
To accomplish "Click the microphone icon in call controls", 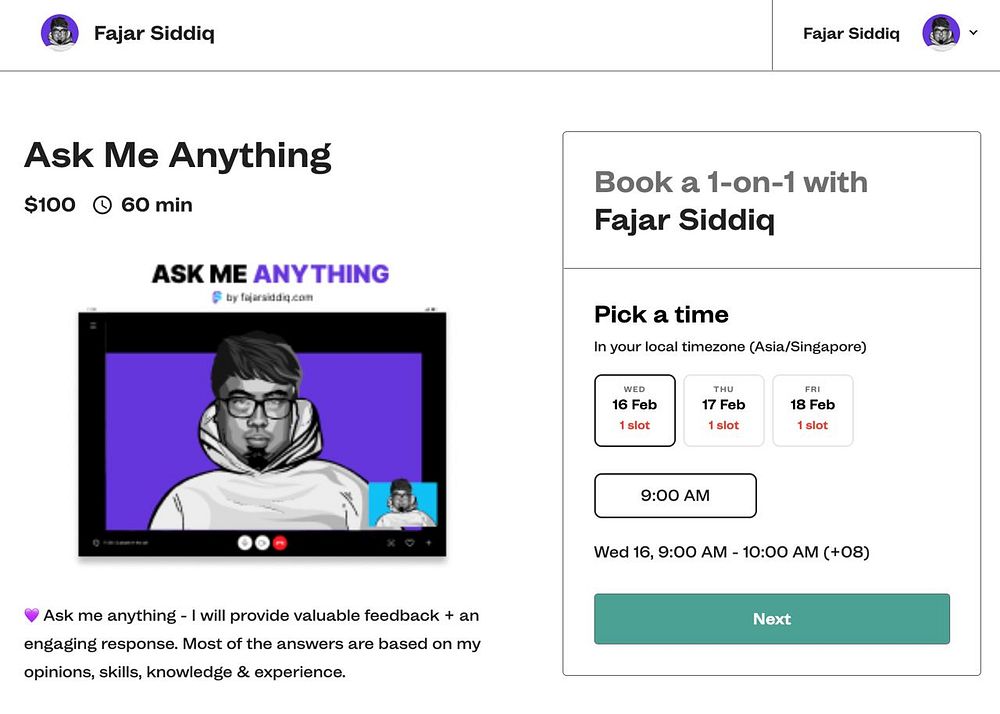I will tap(244, 543).
